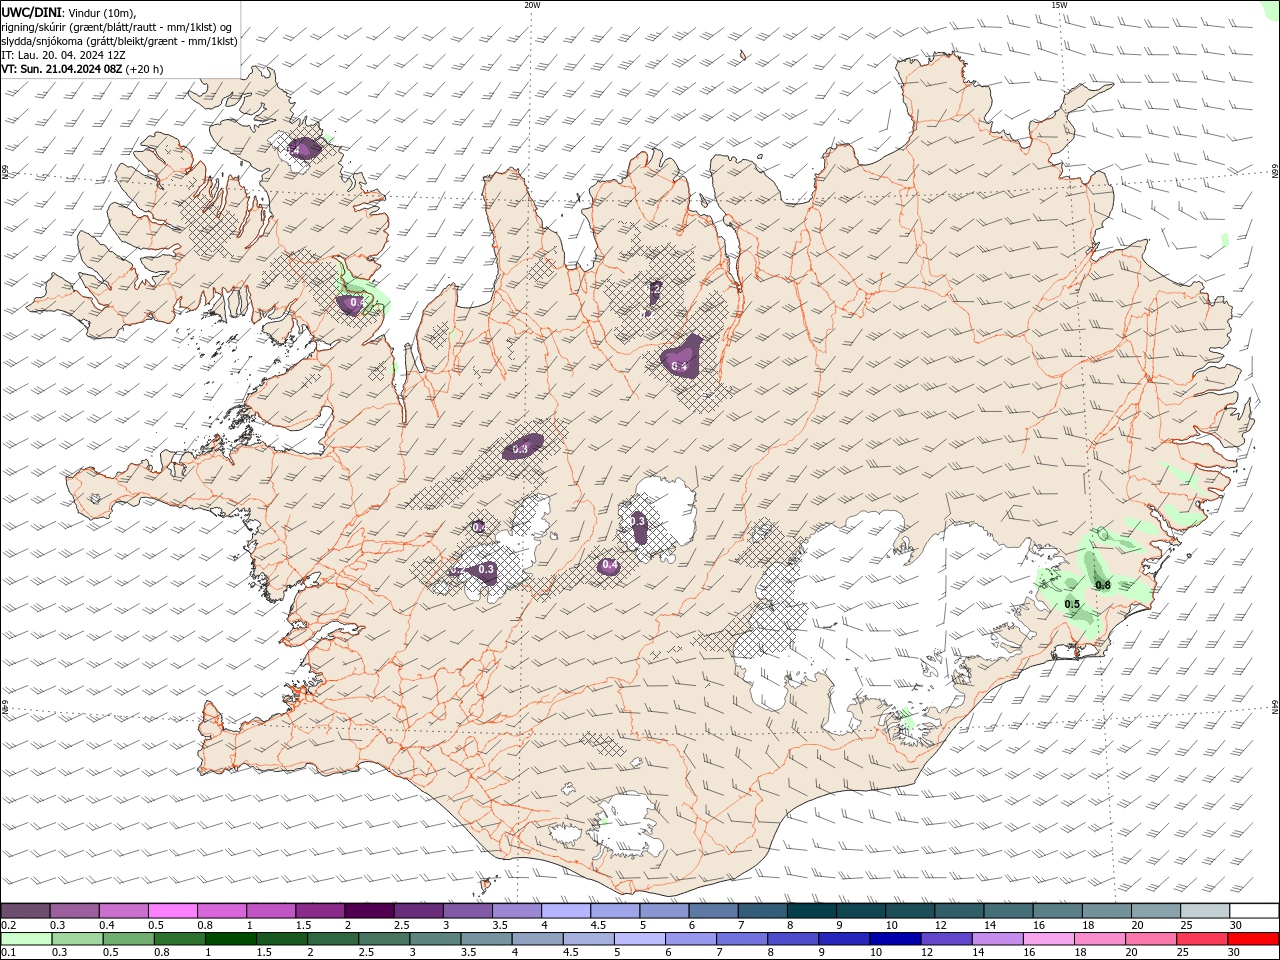Click the UWC/DINI title text
The width and height of the screenshot is (1280, 960).
click(x=31, y=11)
